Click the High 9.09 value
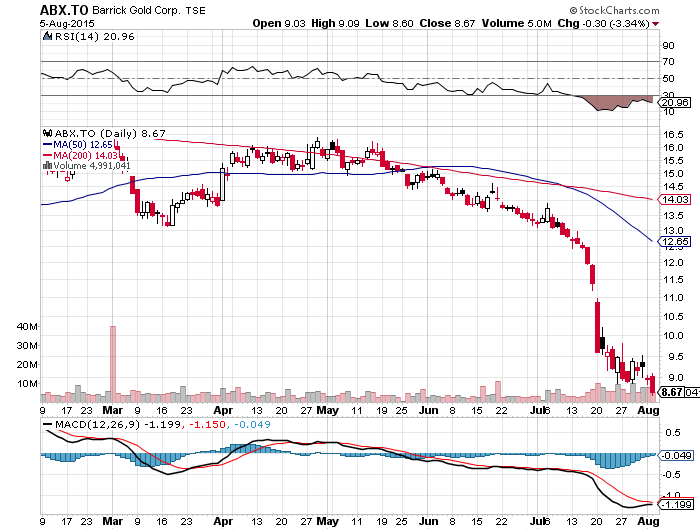The height and width of the screenshot is (530, 700). click(335, 23)
